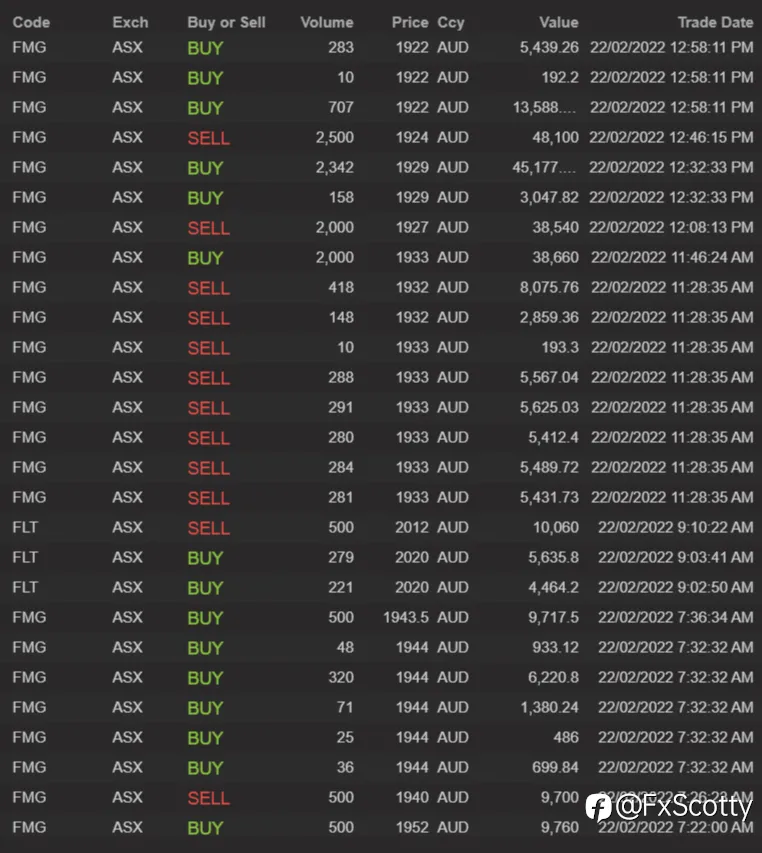Click FLT code in the 10,060 value row
Screen dimensions: 762x853
(25, 527)
